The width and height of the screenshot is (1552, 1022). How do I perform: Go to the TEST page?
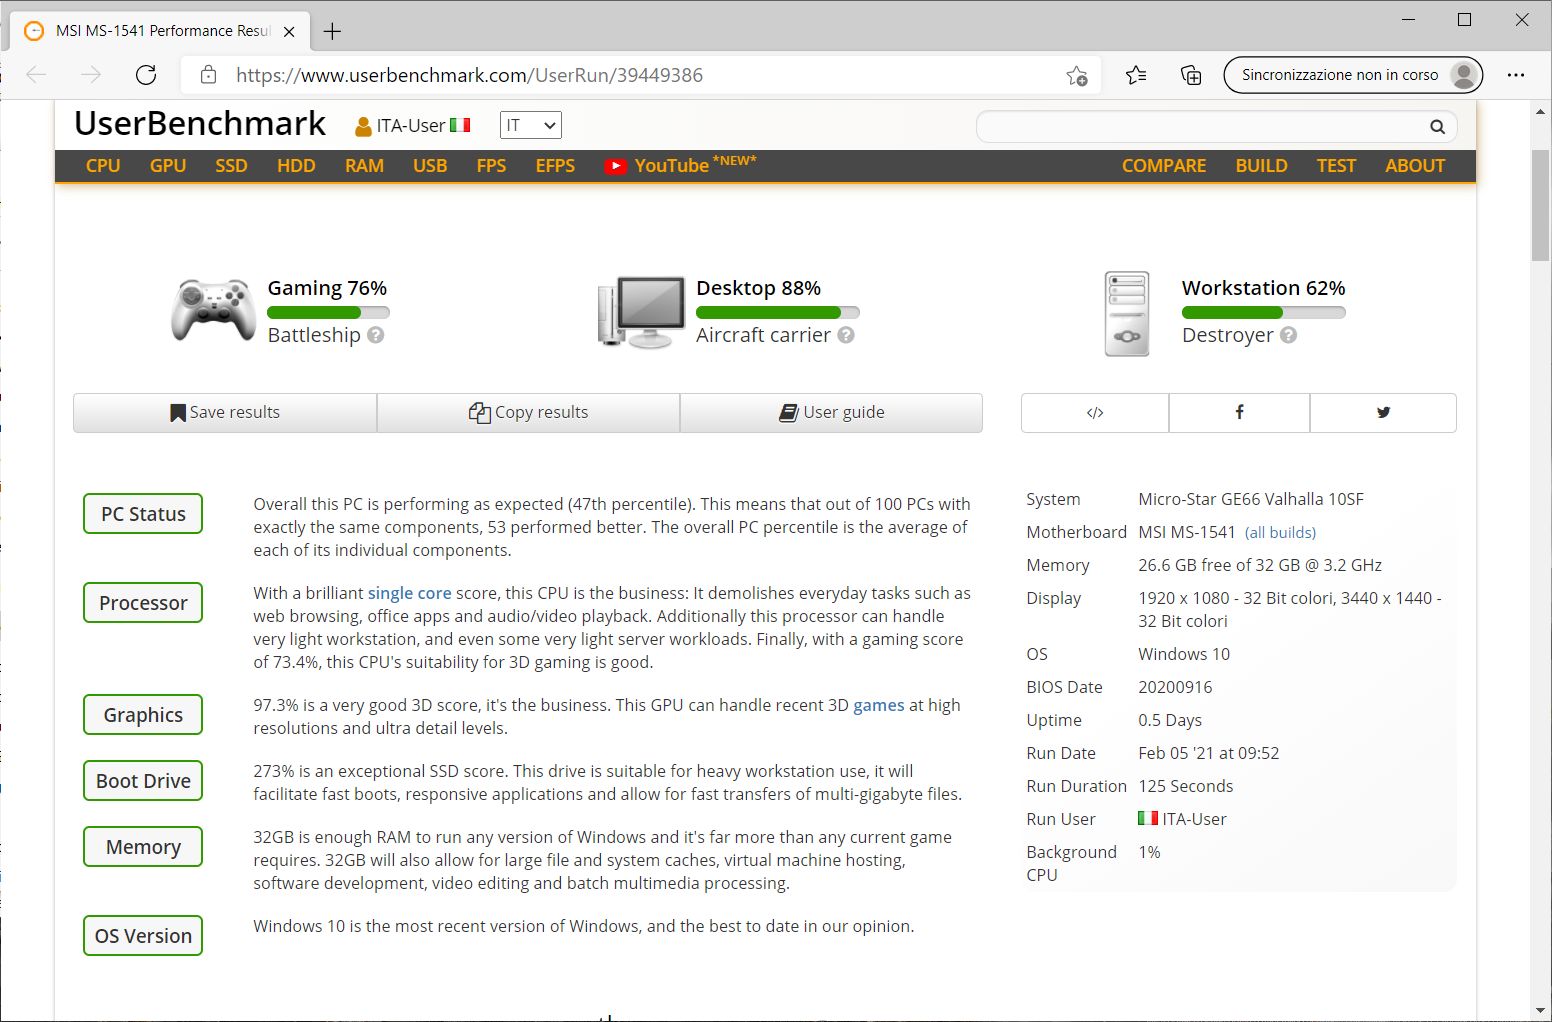[x=1336, y=166]
